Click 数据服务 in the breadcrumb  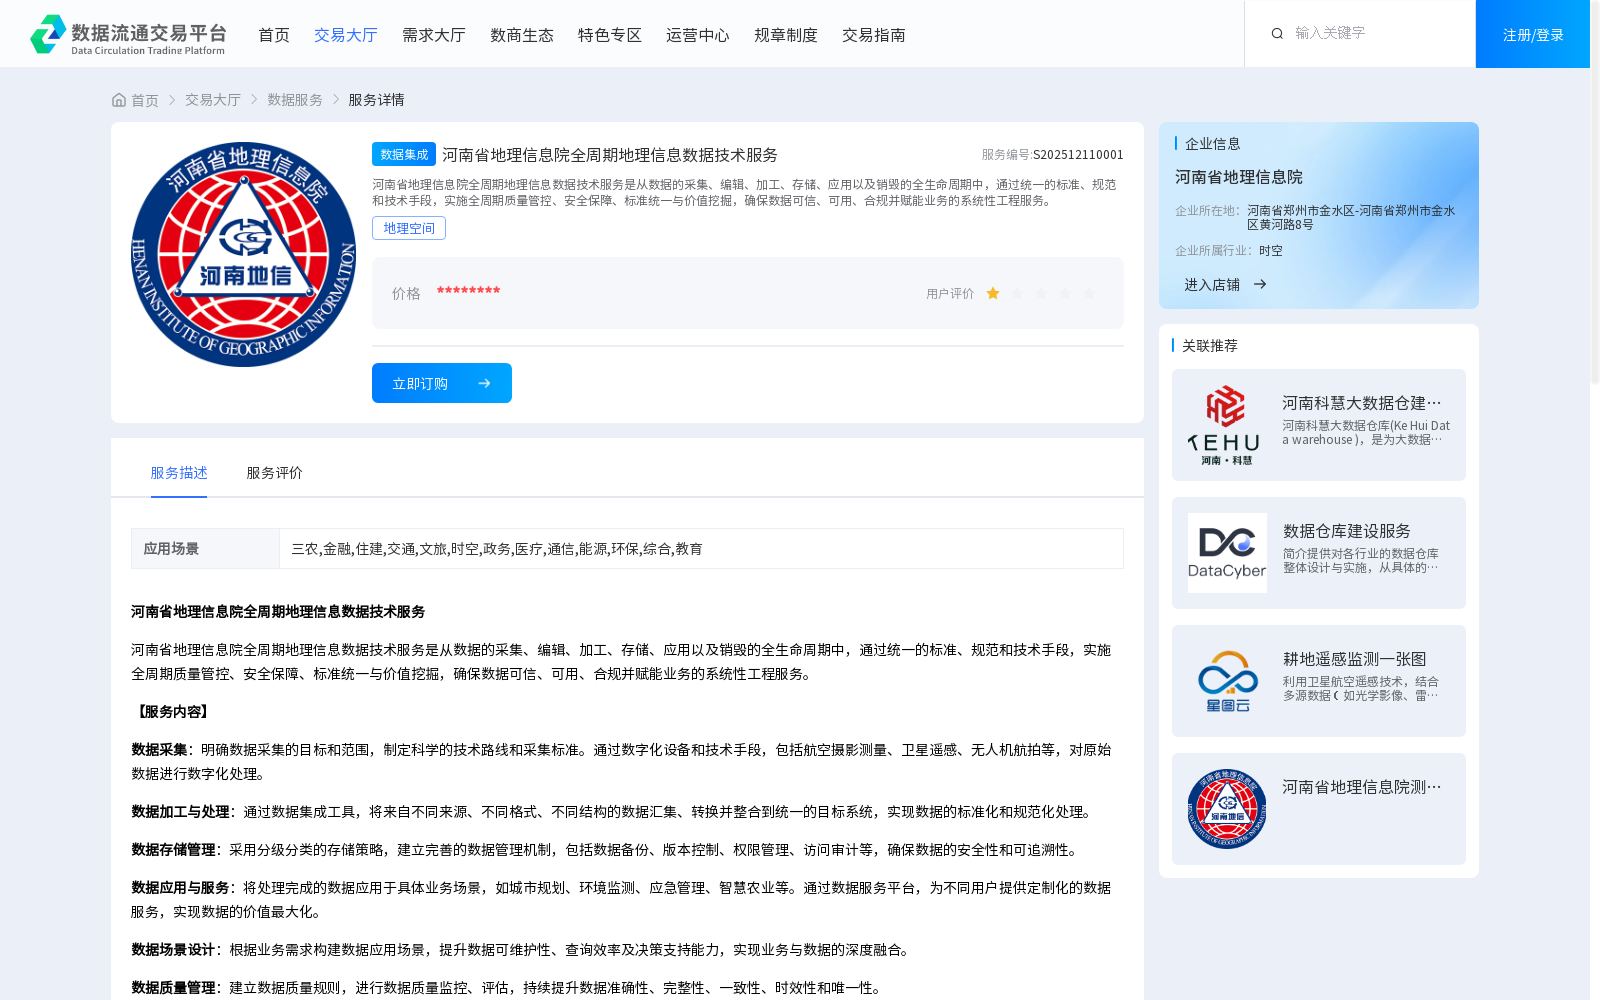pyautogui.click(x=295, y=100)
